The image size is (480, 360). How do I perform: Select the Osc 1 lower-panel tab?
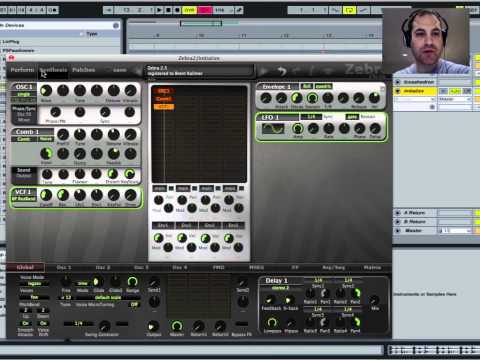[64, 267]
